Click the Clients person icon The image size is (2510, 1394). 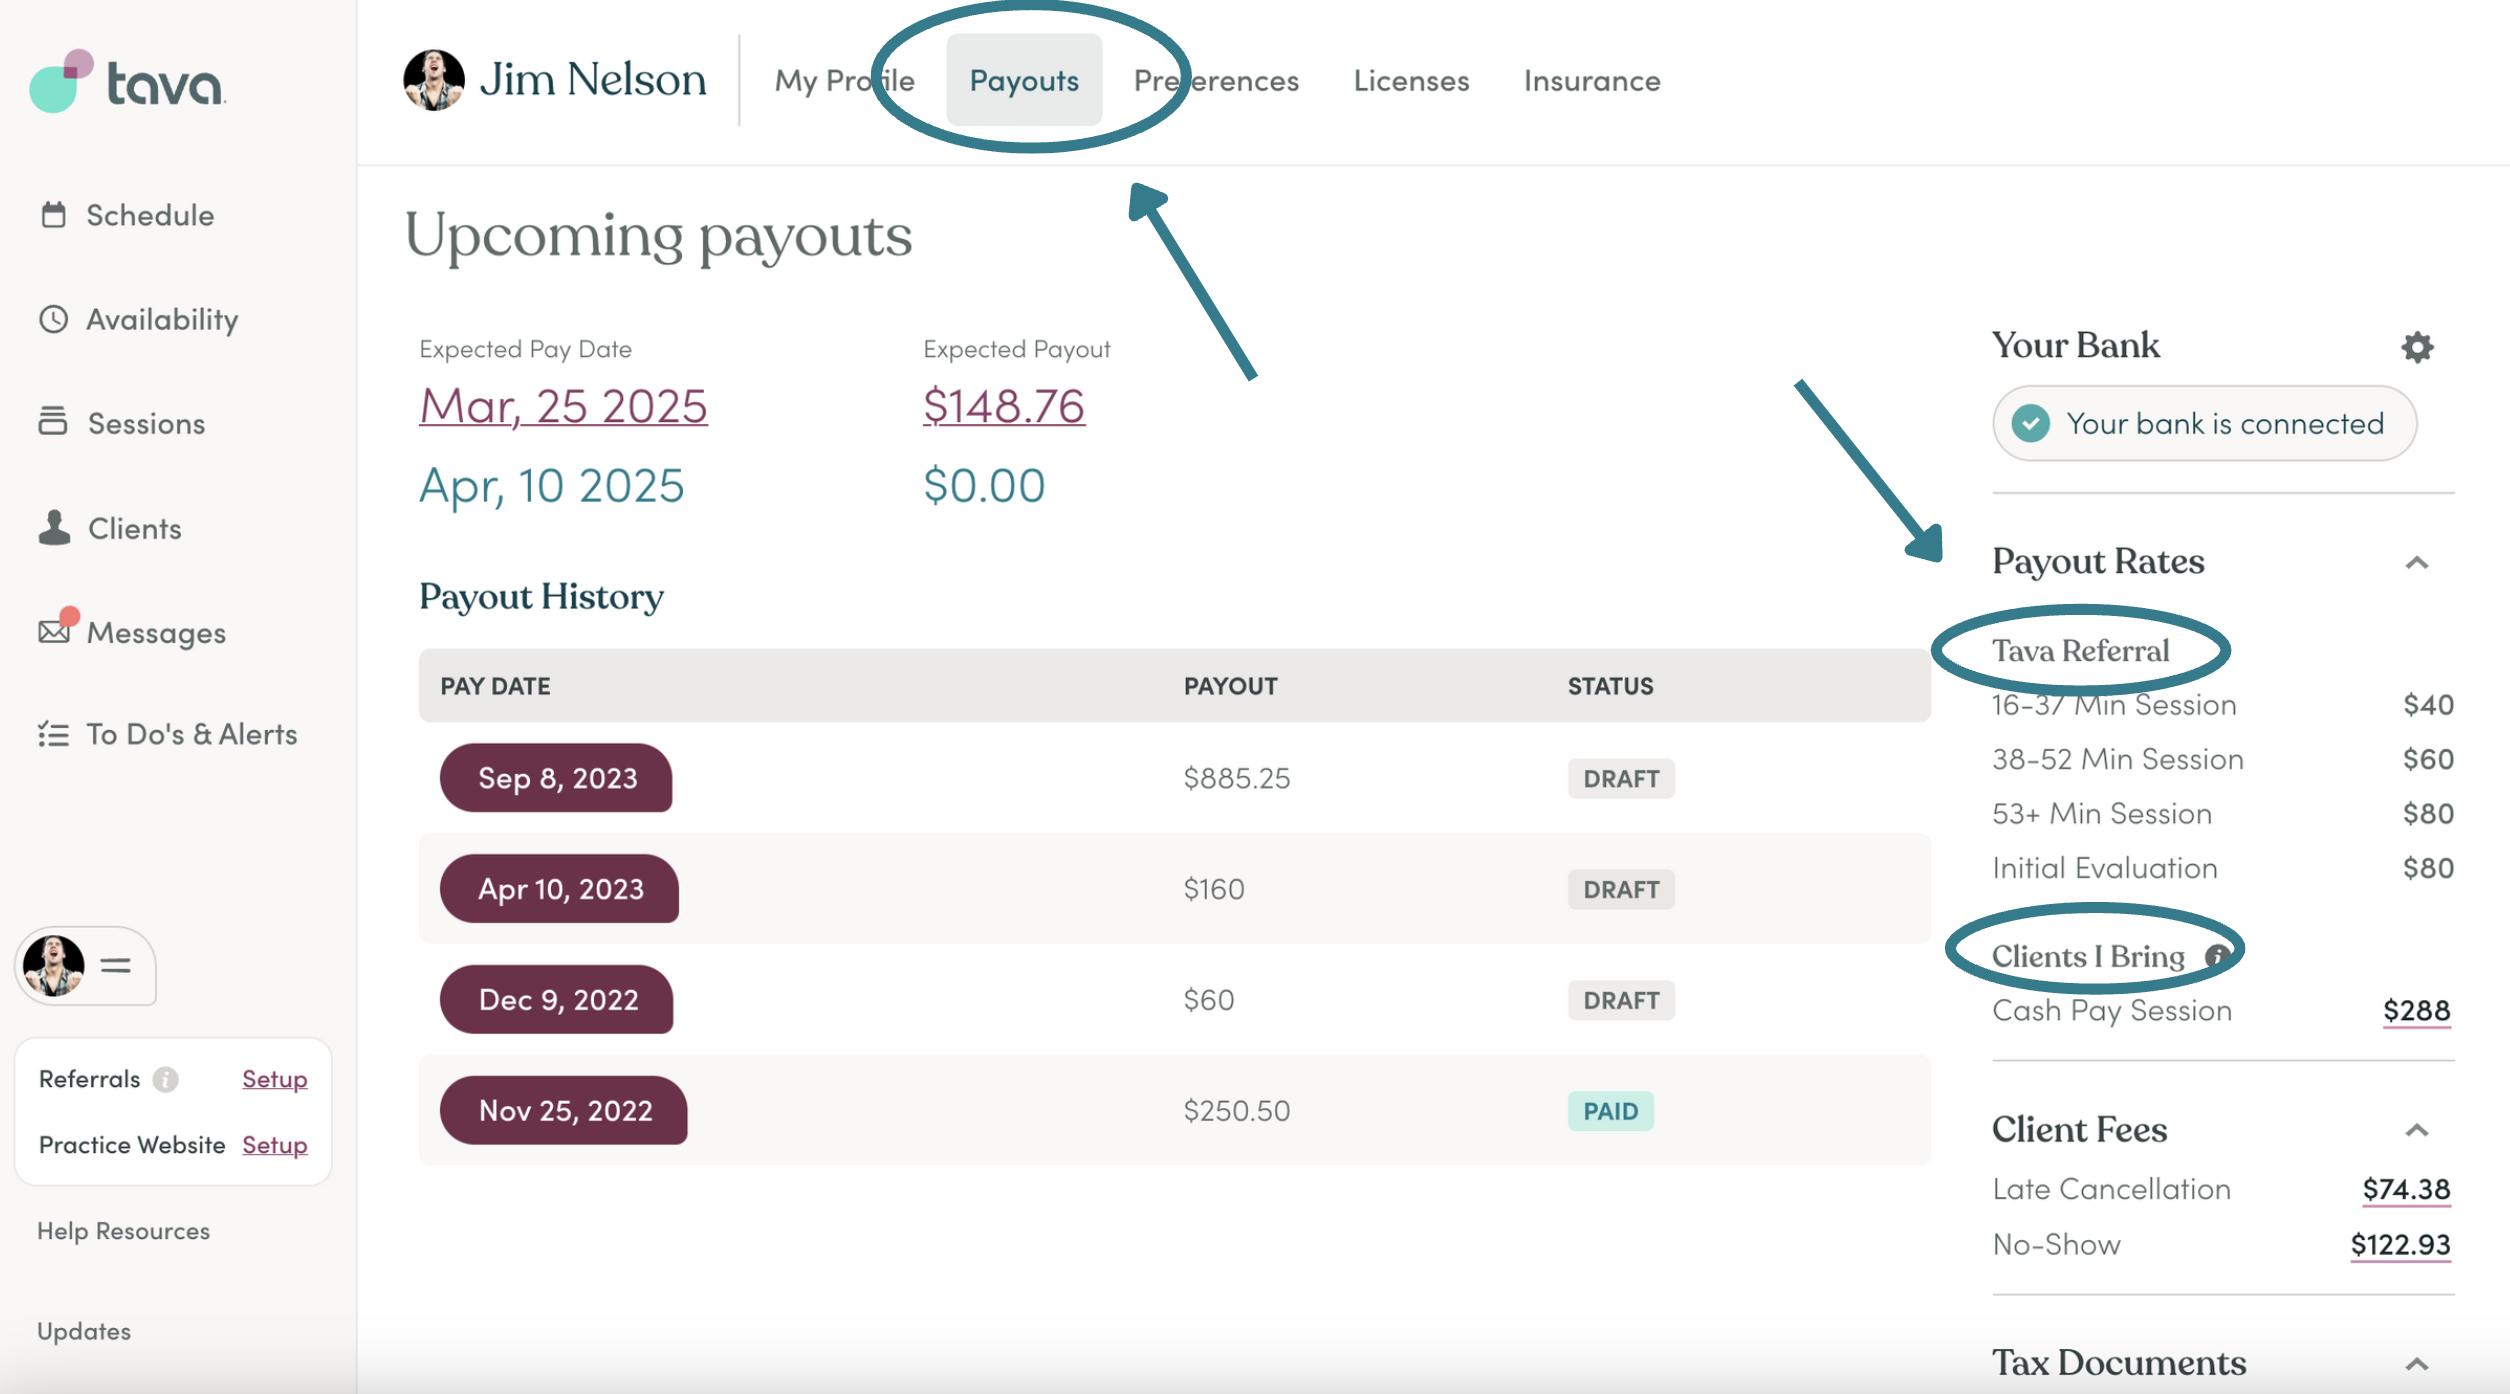click(x=54, y=528)
